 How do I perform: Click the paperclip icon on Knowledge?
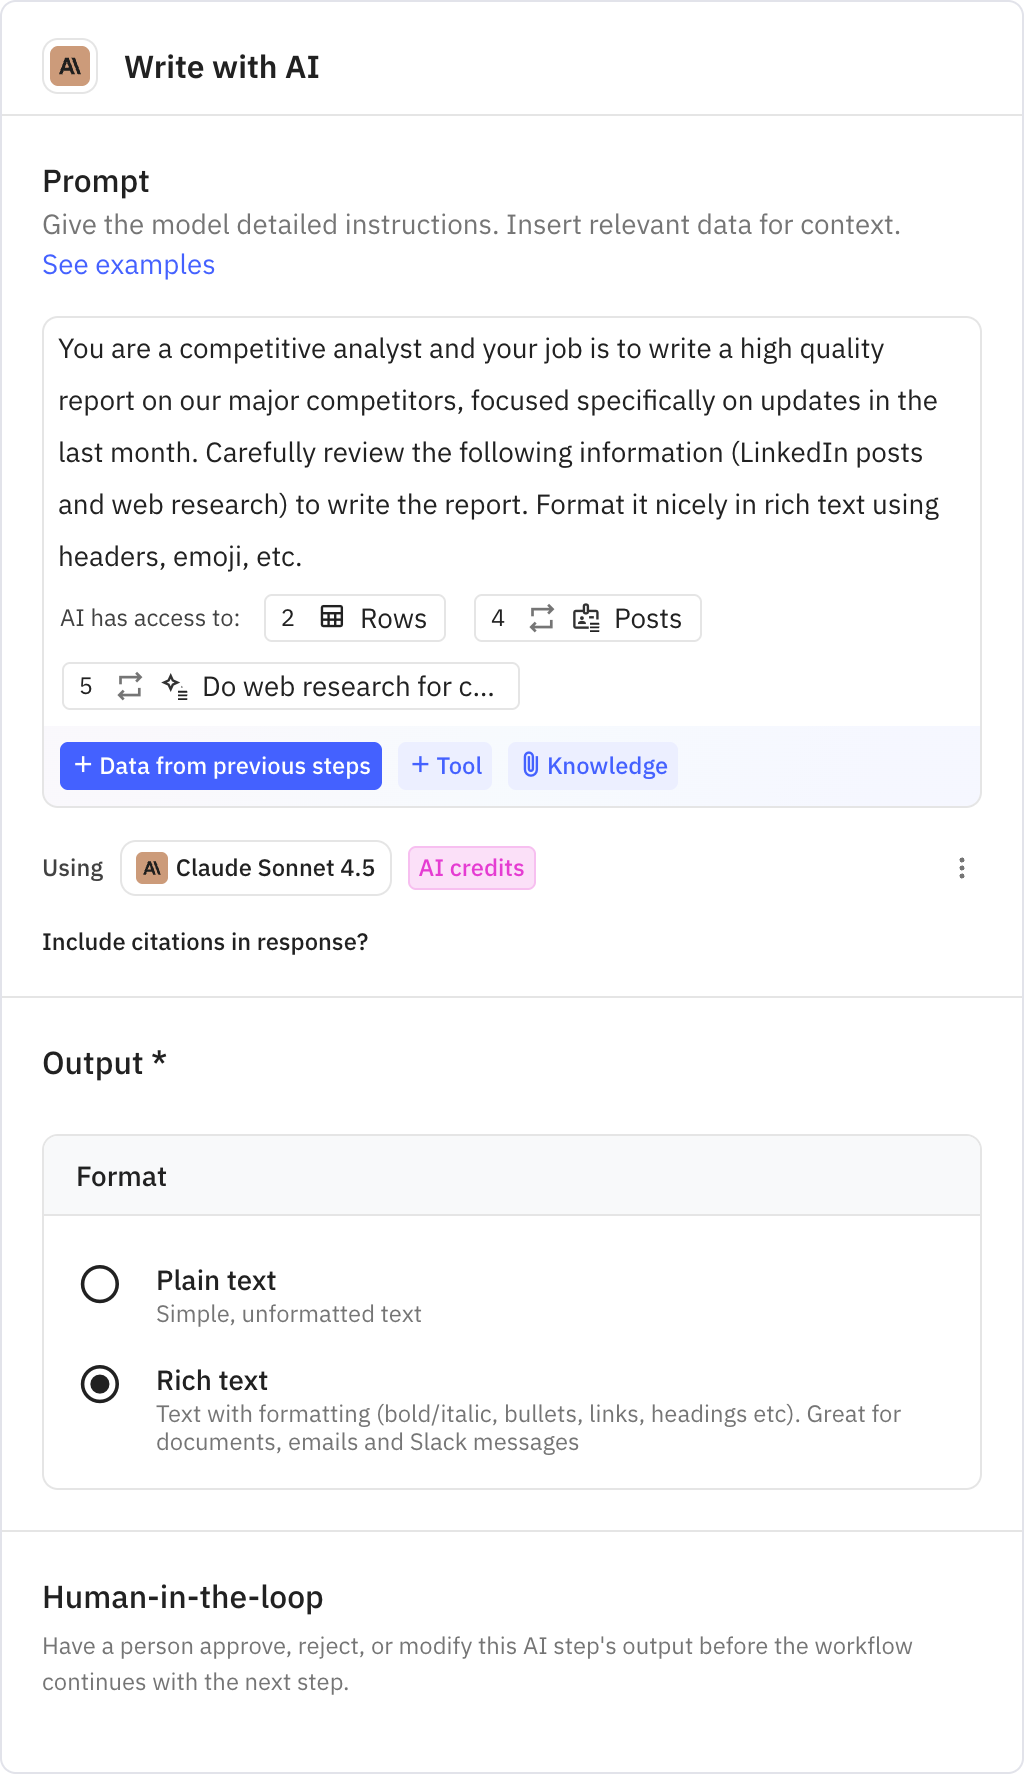click(531, 766)
